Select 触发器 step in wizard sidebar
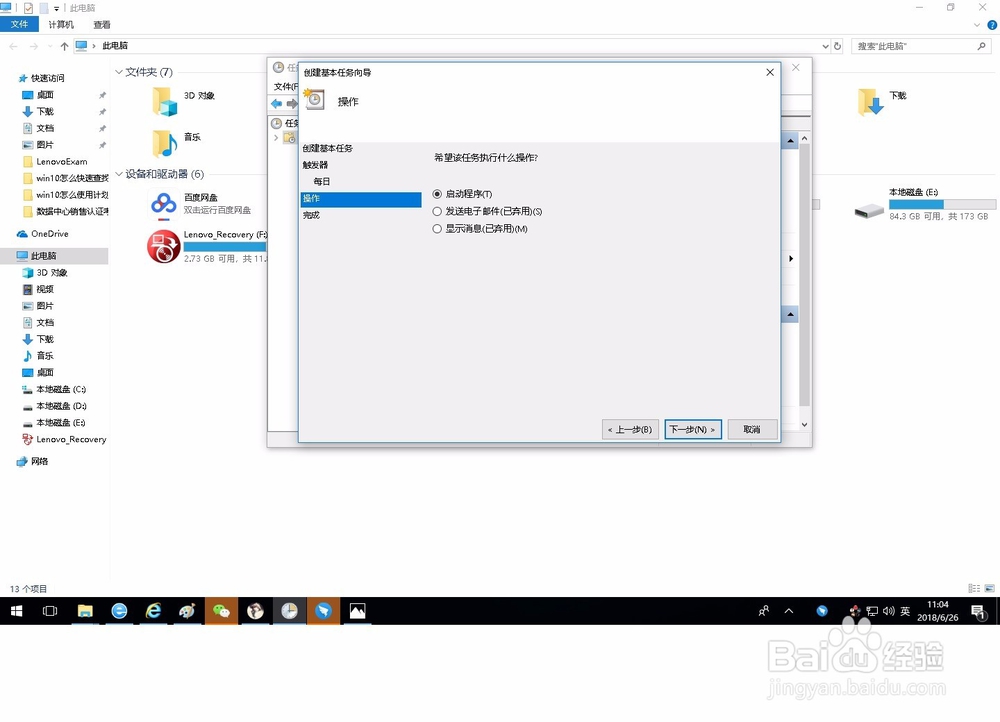Viewport: 1000px width, 722px height. point(315,165)
